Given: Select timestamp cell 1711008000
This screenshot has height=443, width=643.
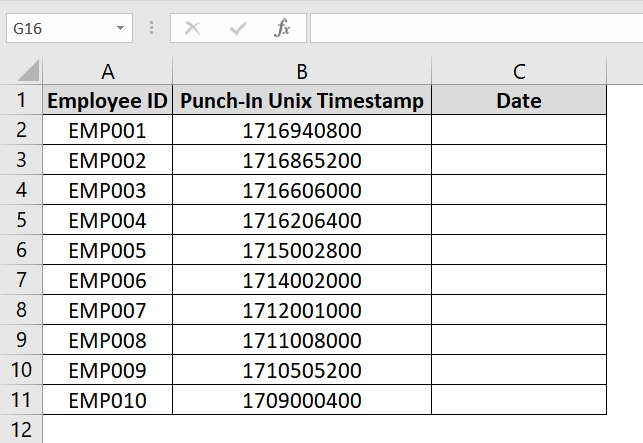Looking at the screenshot, I should [x=302, y=339].
